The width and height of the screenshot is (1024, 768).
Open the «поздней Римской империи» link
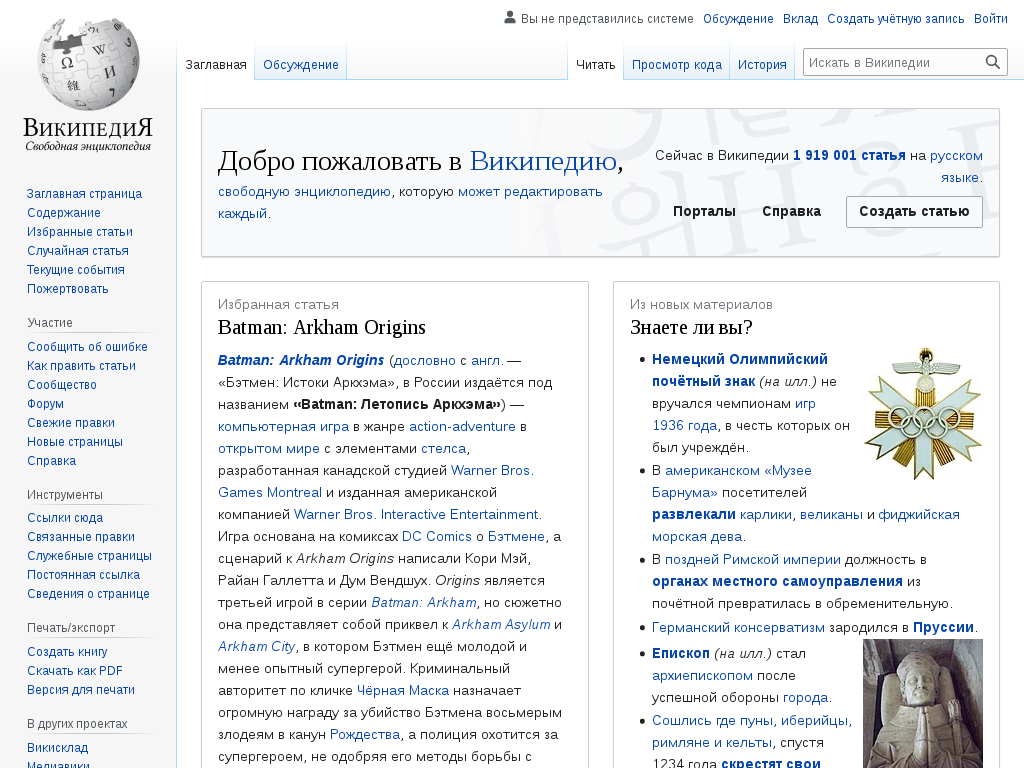(x=753, y=560)
